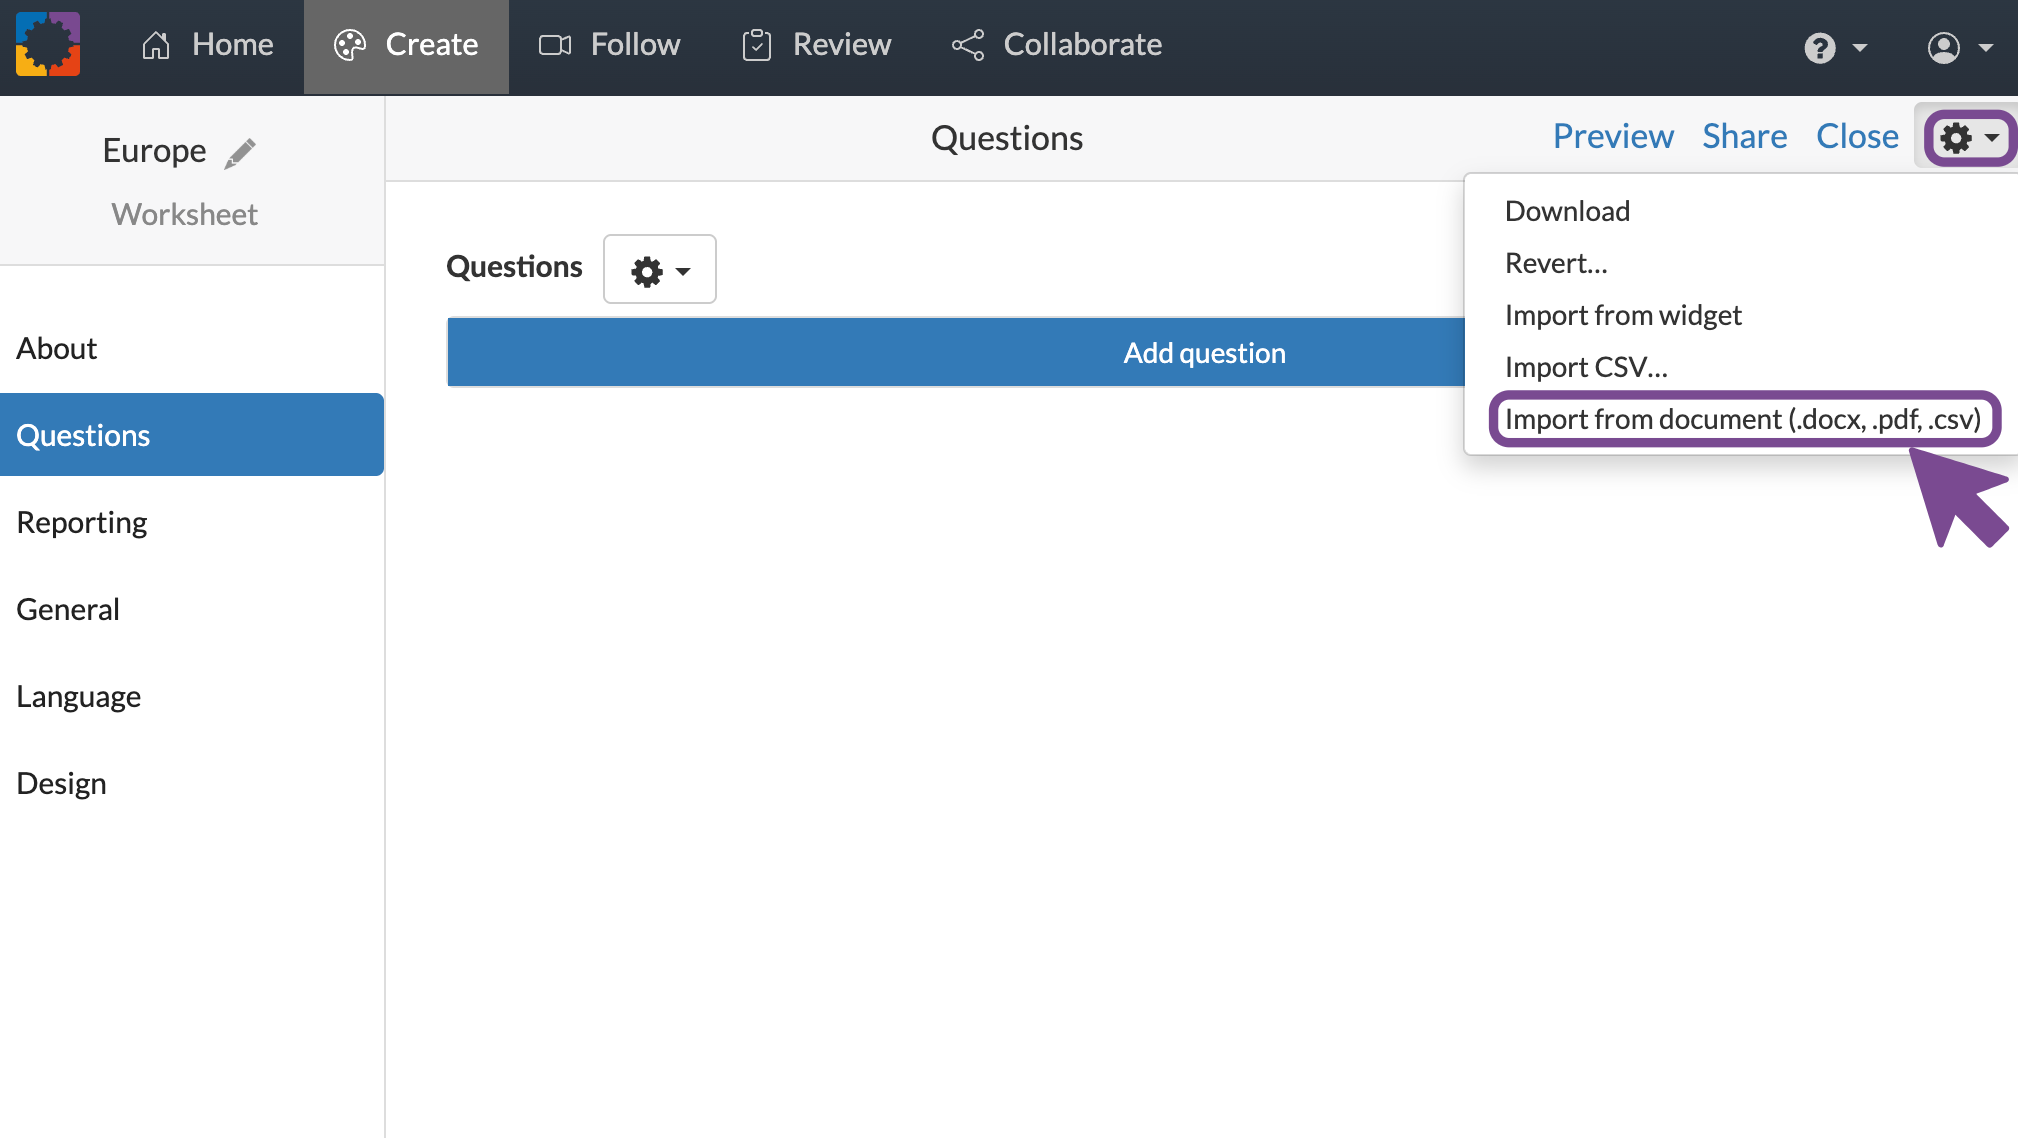Image resolution: width=2018 pixels, height=1138 pixels.
Task: Open the worksheet Preview link
Action: pos(1613,136)
